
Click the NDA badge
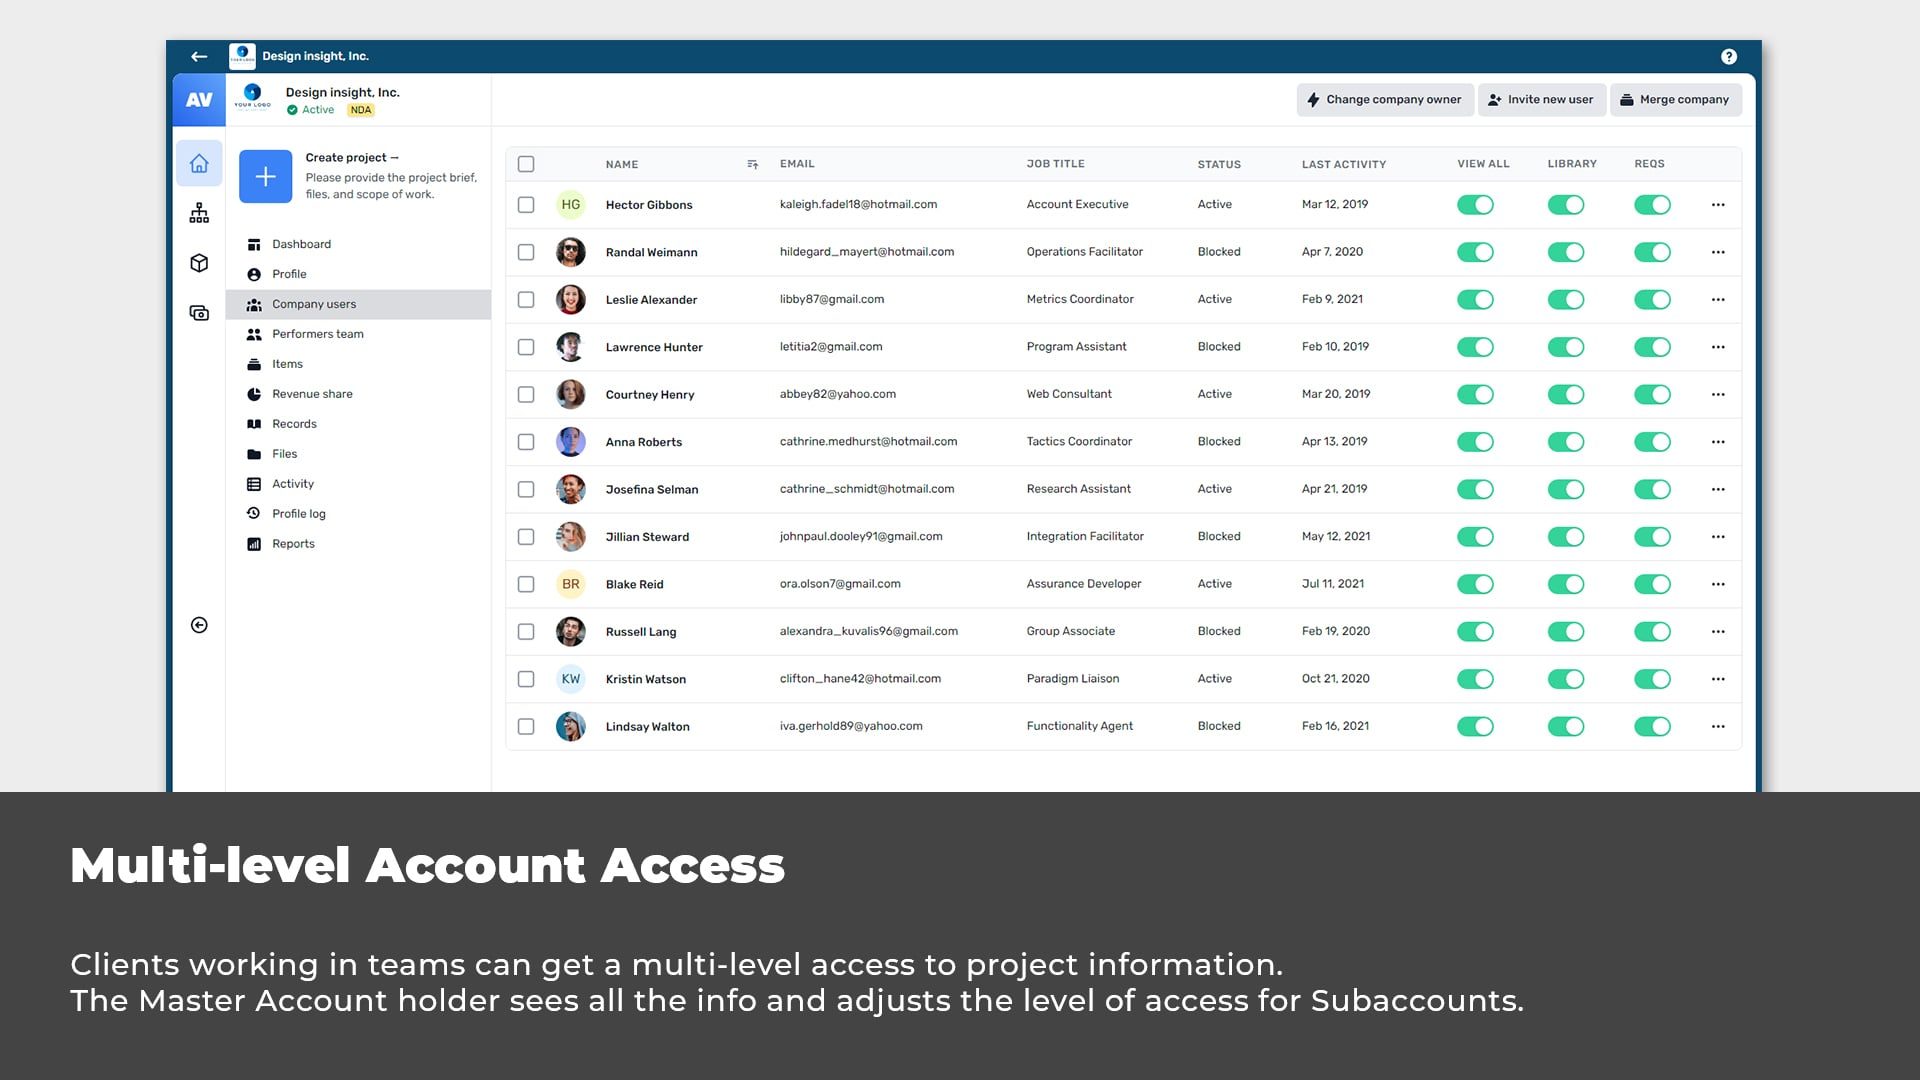[x=361, y=110]
